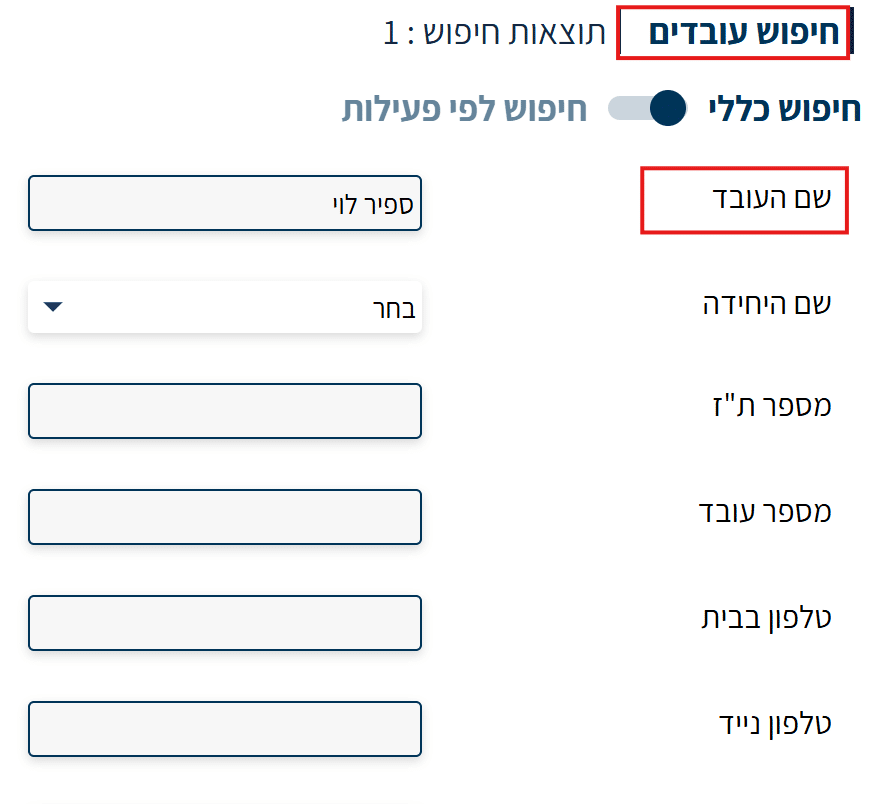Focus the 'מספר עובד' input field

coord(225,517)
